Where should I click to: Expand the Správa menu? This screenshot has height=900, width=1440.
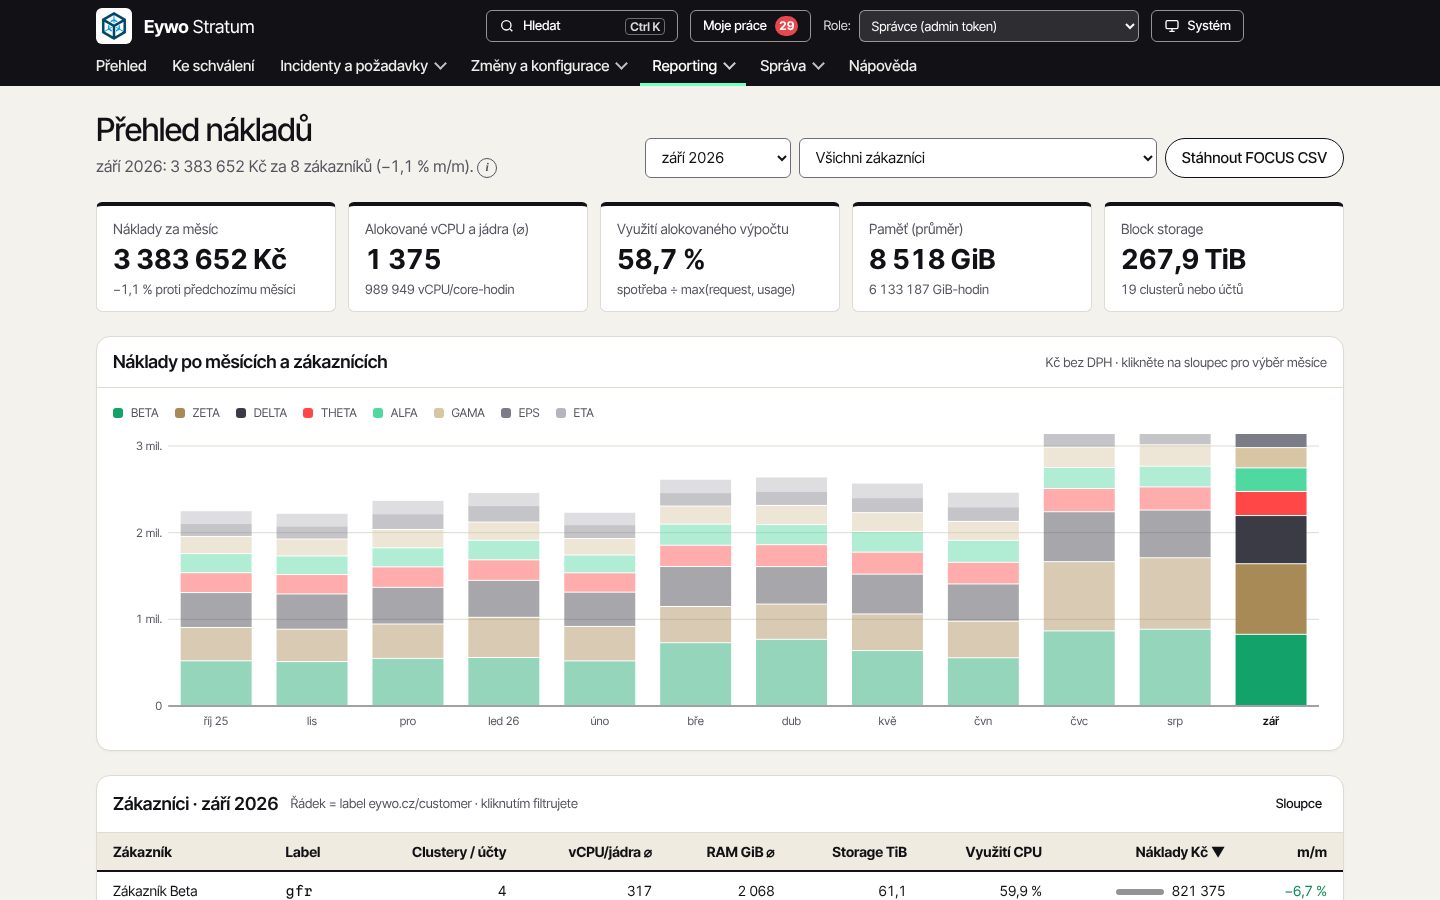(x=792, y=66)
